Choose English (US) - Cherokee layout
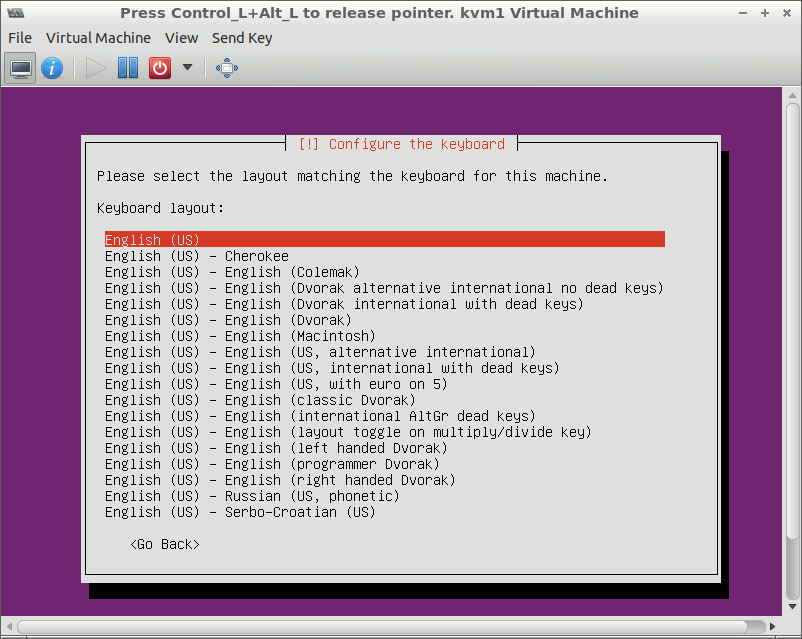This screenshot has height=639, width=802. pyautogui.click(x=196, y=256)
